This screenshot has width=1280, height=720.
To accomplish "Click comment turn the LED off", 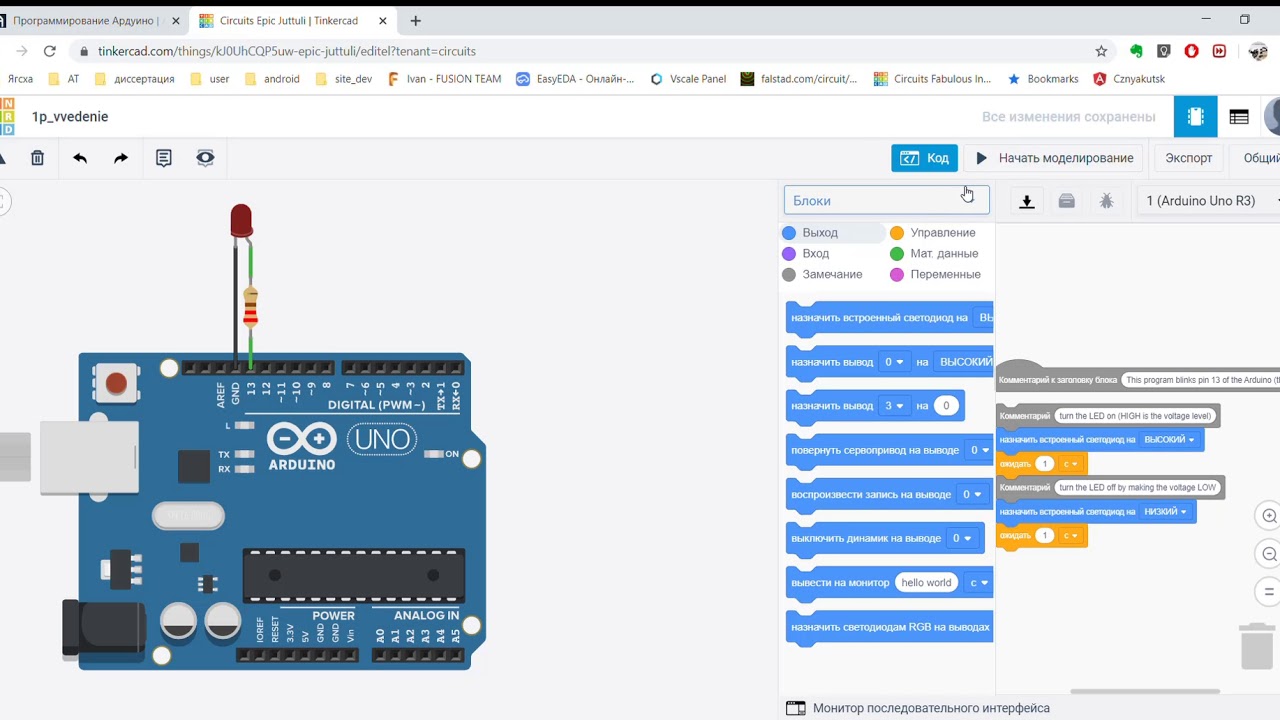I will click(x=1138, y=488).
